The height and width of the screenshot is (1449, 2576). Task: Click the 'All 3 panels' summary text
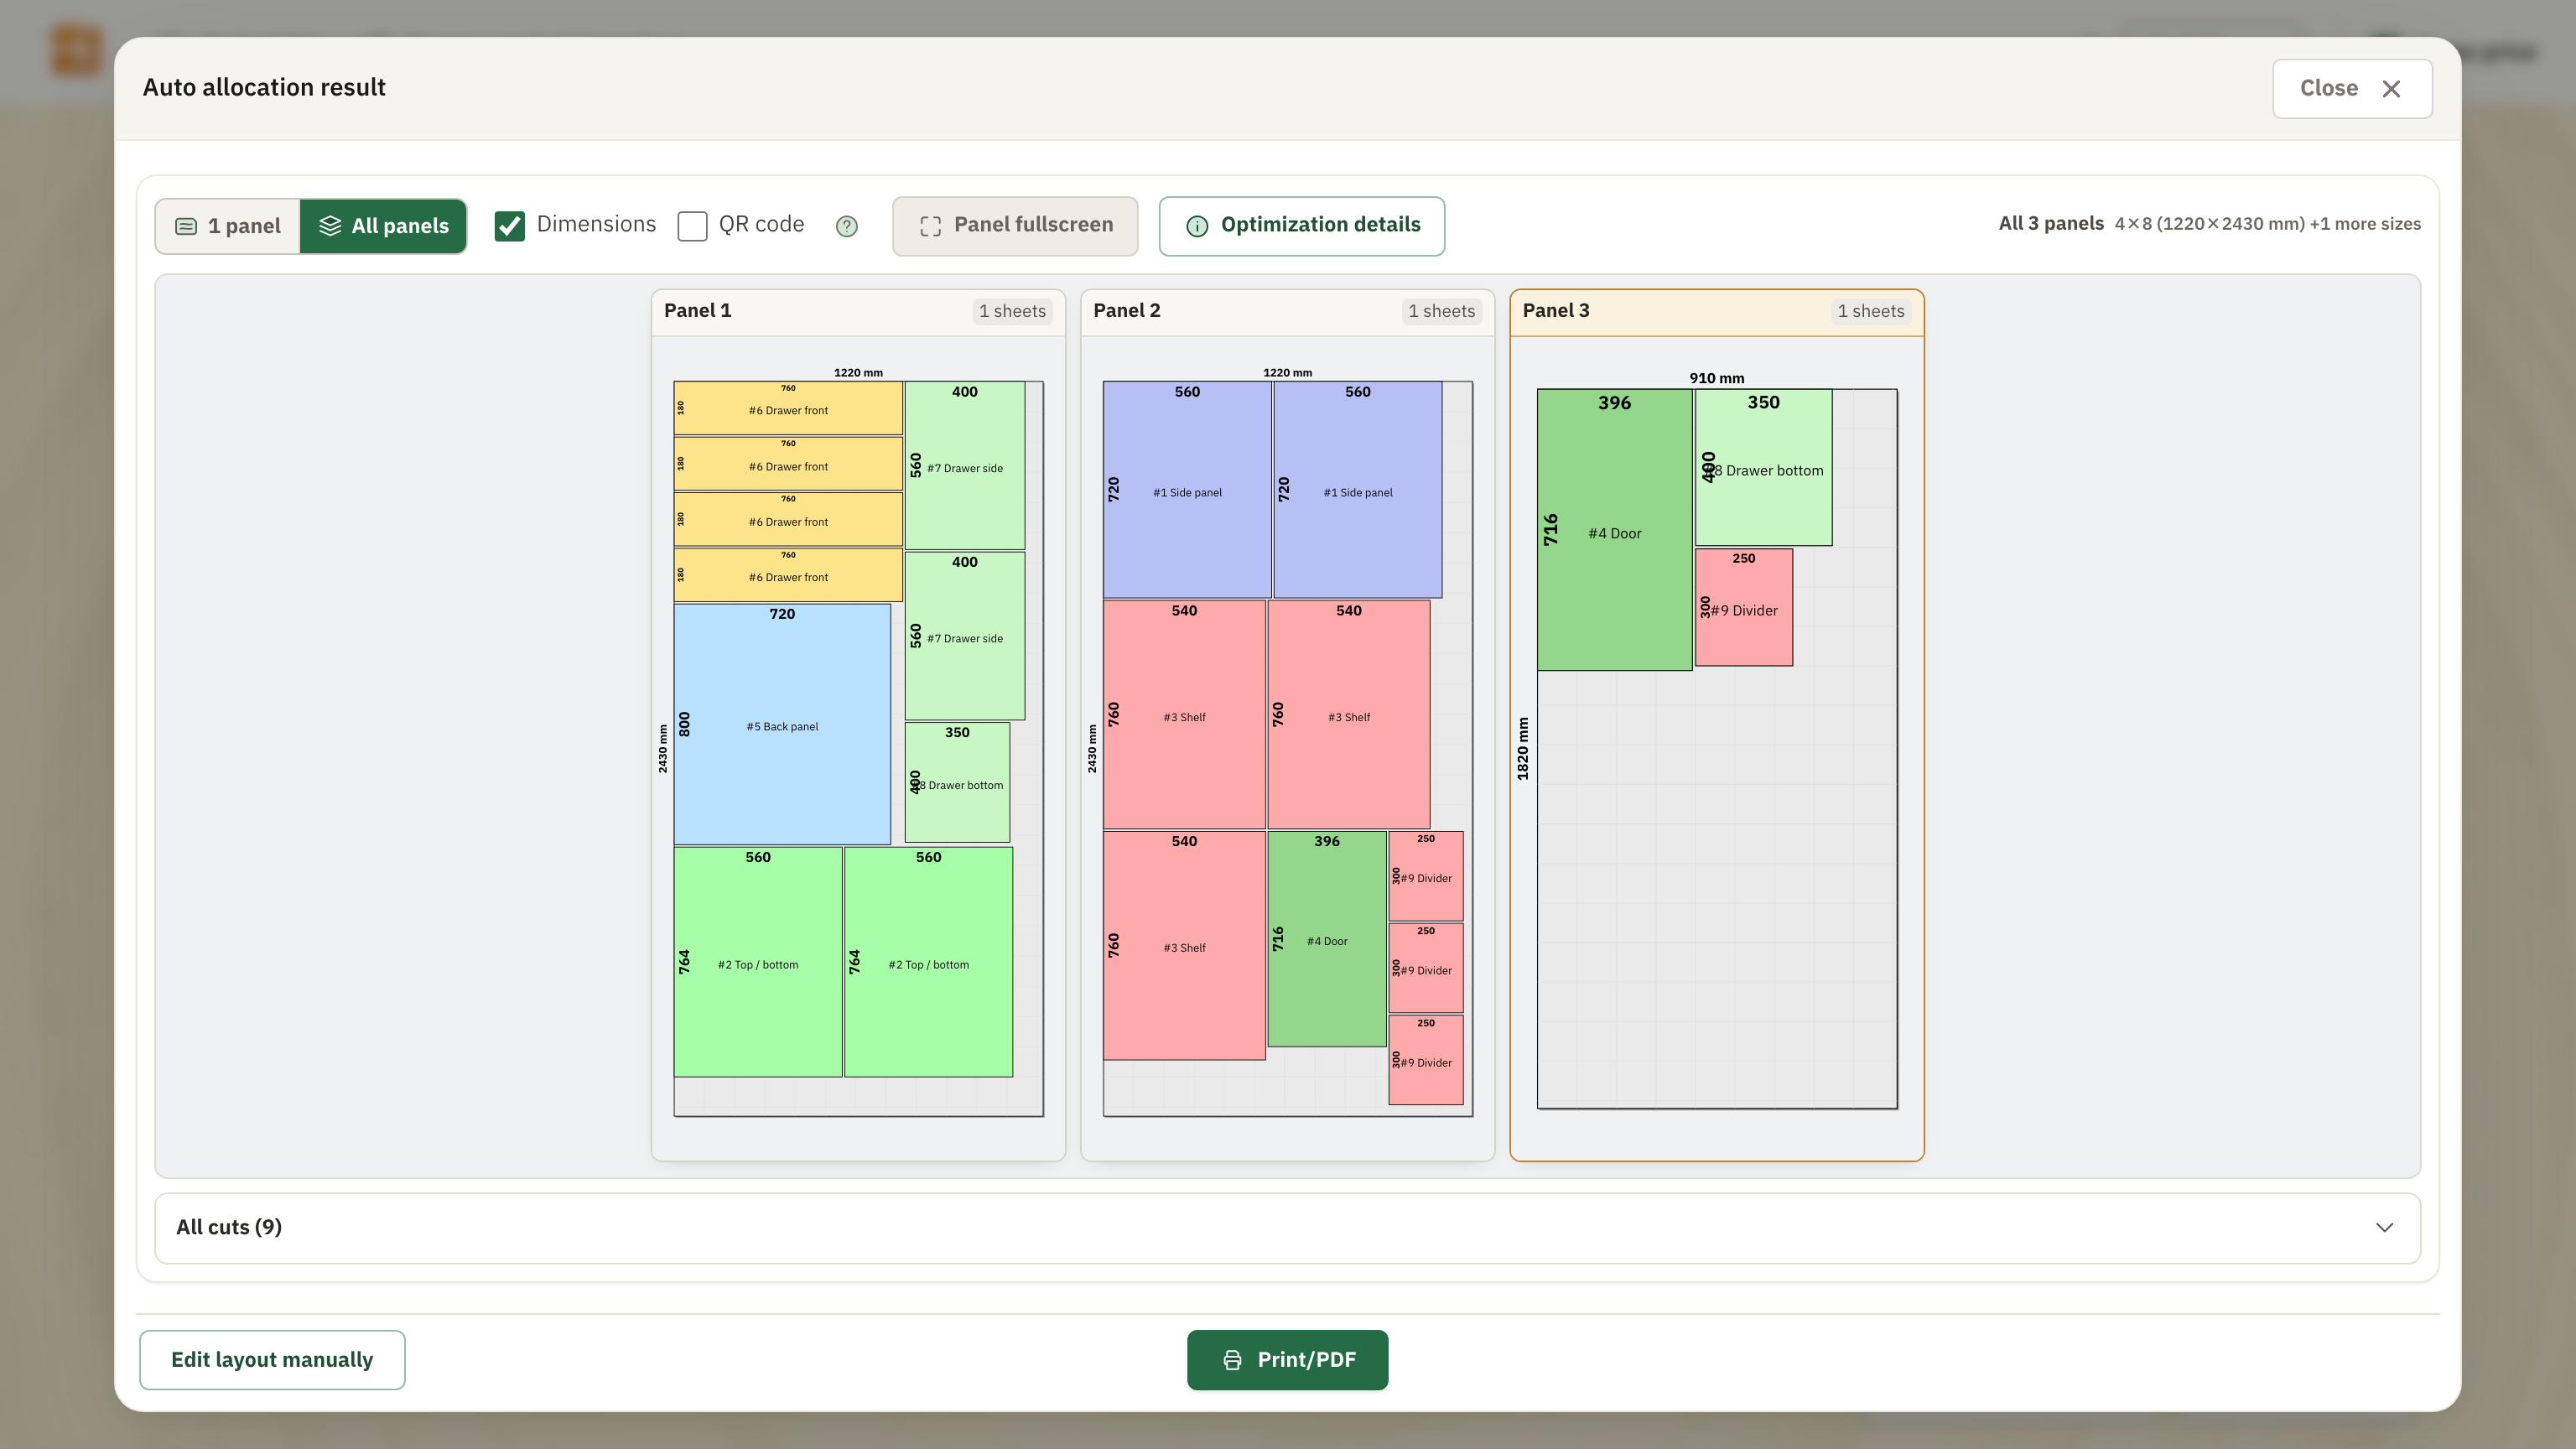[2051, 224]
